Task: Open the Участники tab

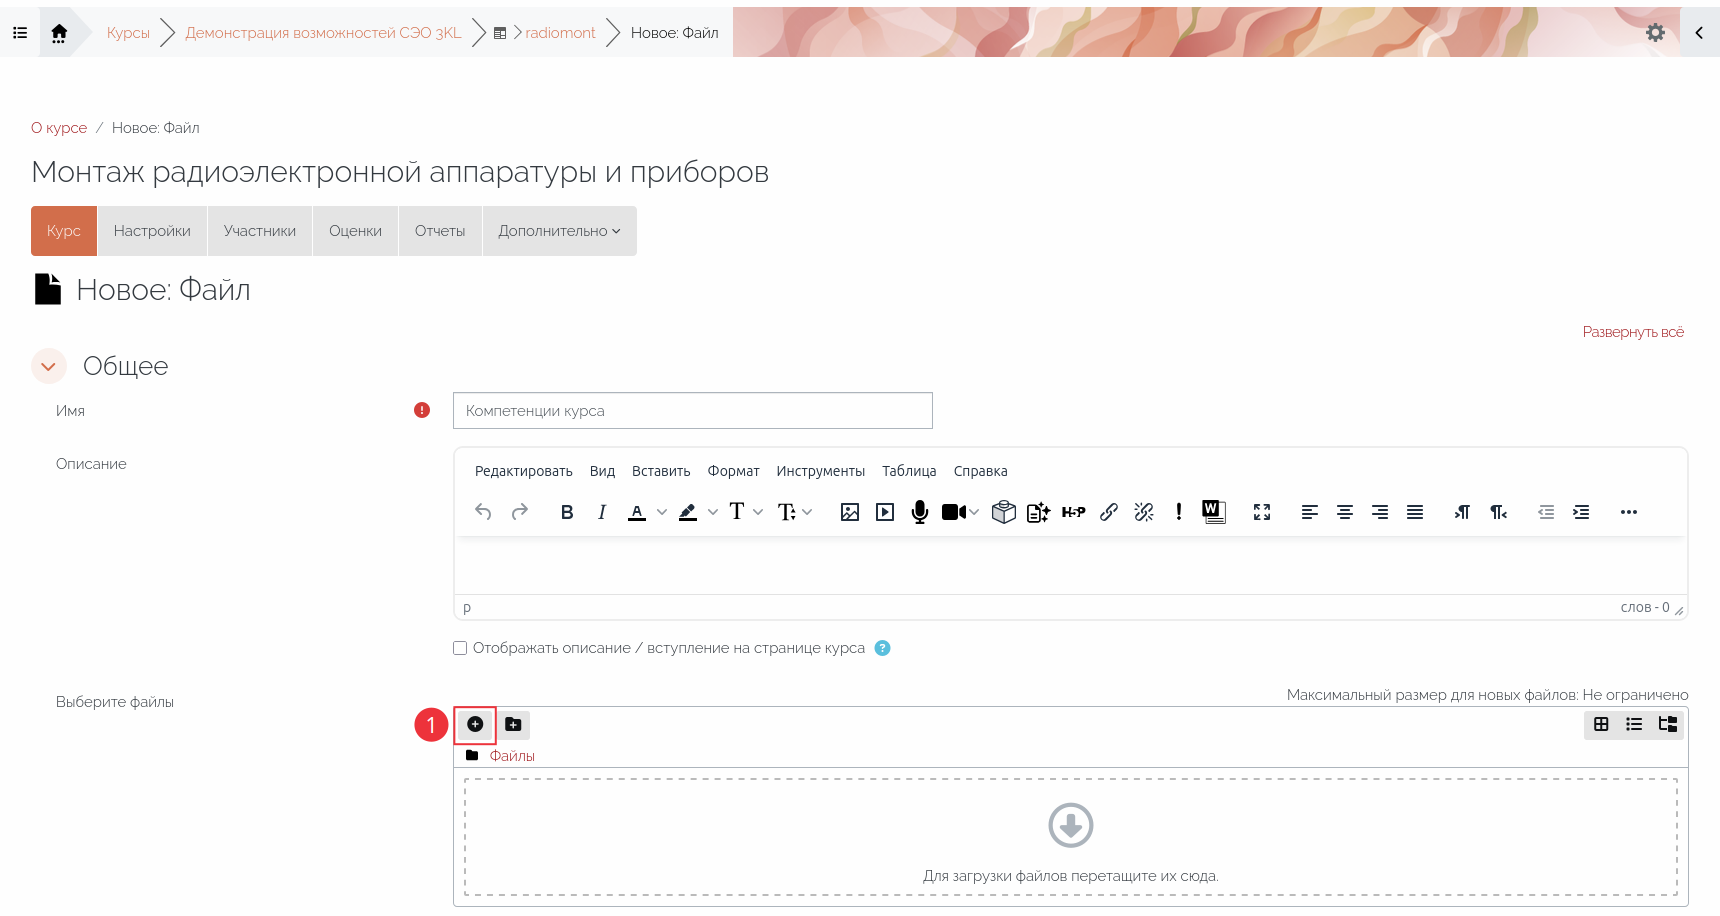Action: point(260,231)
